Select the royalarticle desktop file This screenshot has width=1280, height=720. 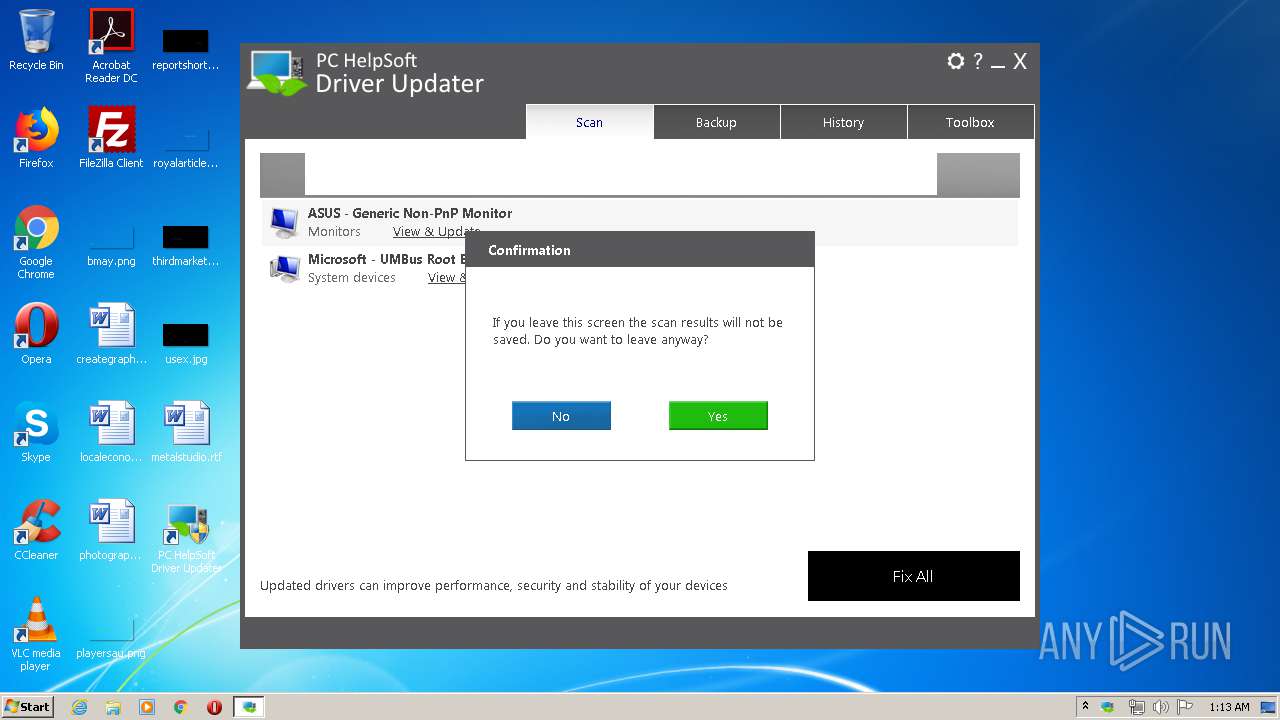tap(186, 148)
